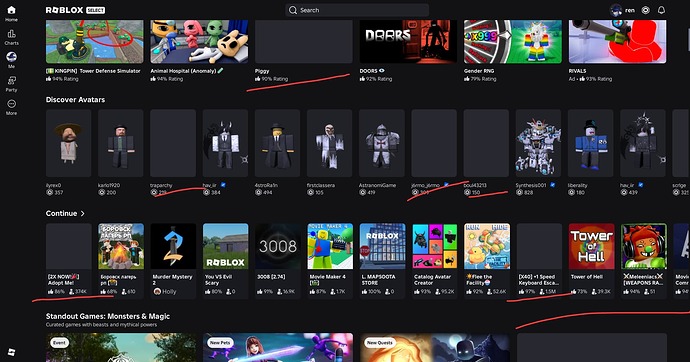Continue playing Adopt Me!

tap(68, 260)
